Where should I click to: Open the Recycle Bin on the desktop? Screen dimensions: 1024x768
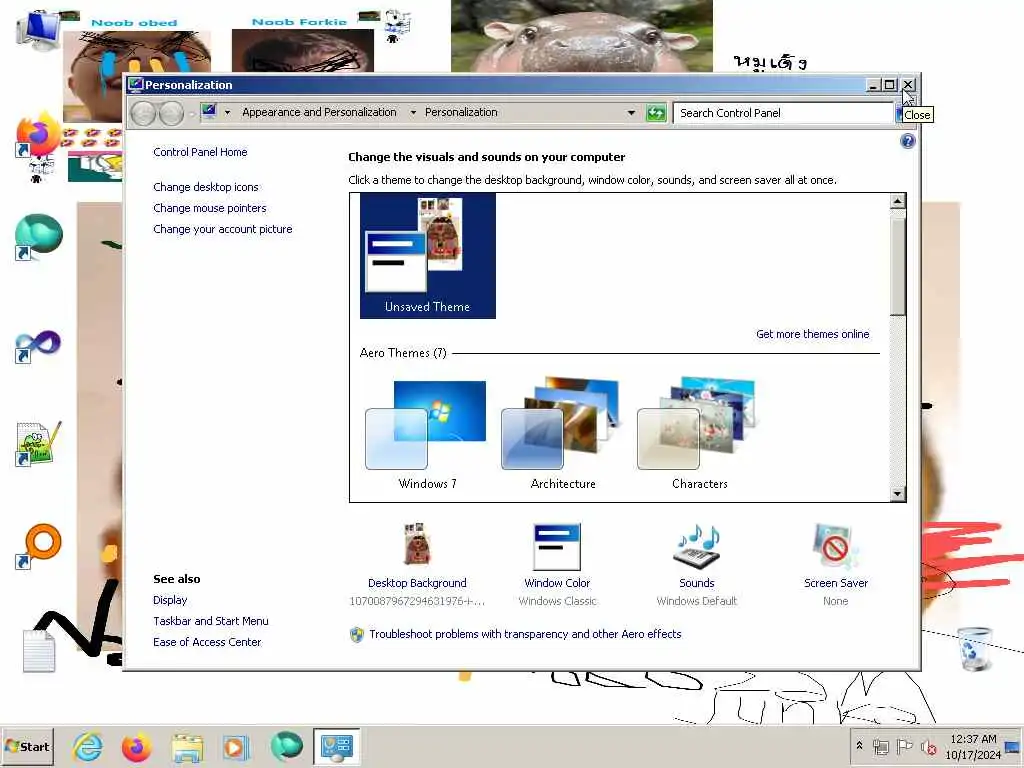(x=975, y=648)
